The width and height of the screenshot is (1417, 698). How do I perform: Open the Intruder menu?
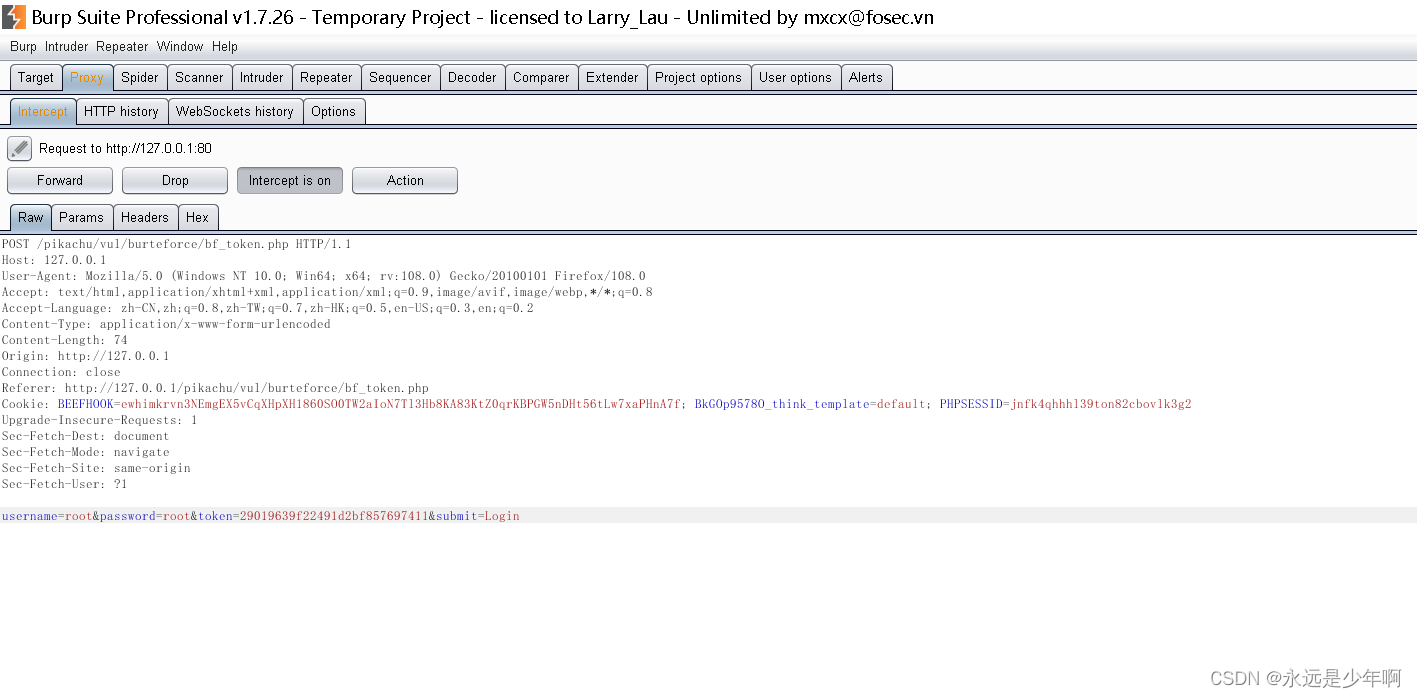(x=66, y=46)
